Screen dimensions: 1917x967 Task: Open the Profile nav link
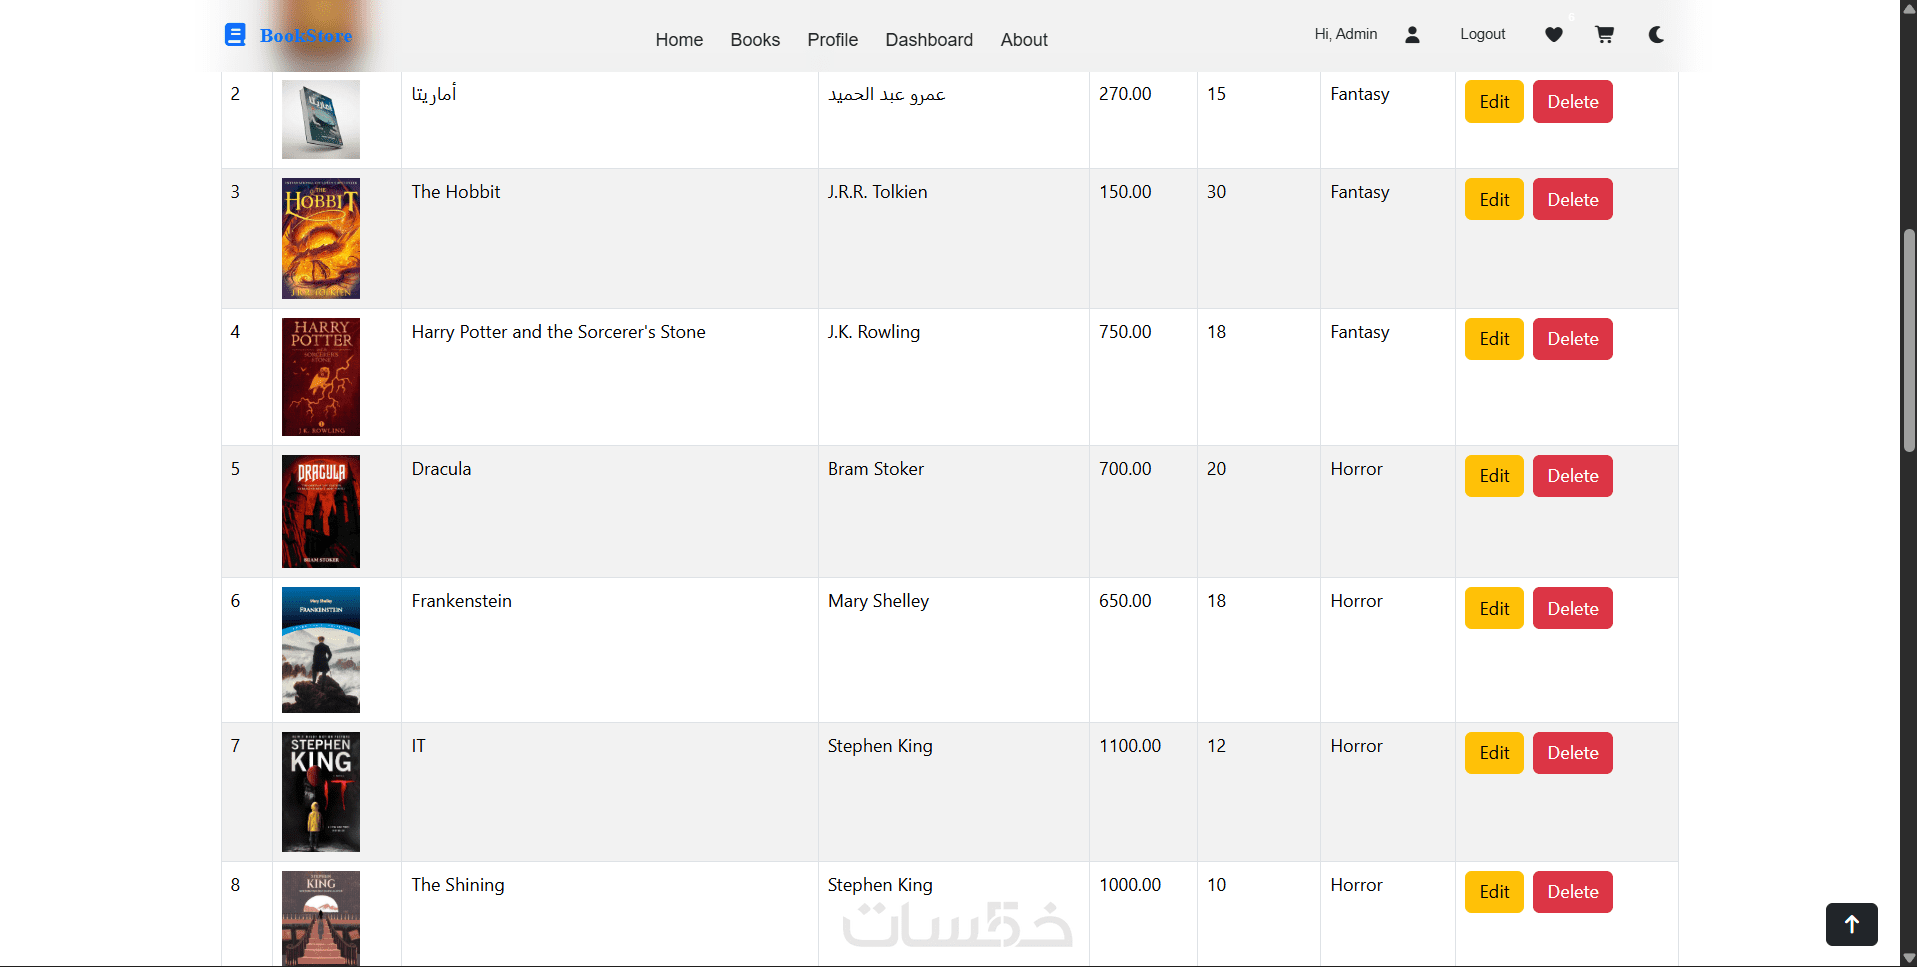(833, 40)
